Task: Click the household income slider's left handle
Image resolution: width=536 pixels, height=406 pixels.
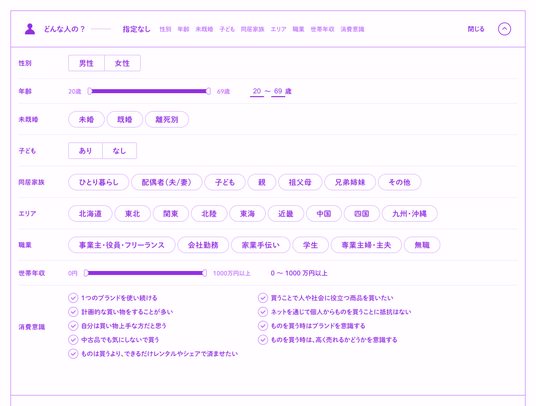Action: [x=86, y=273]
